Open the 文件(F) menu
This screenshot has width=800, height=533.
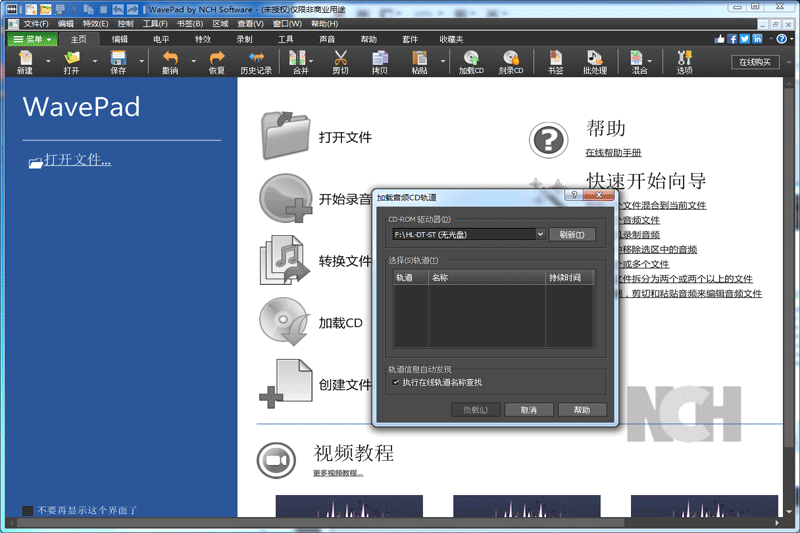point(36,23)
